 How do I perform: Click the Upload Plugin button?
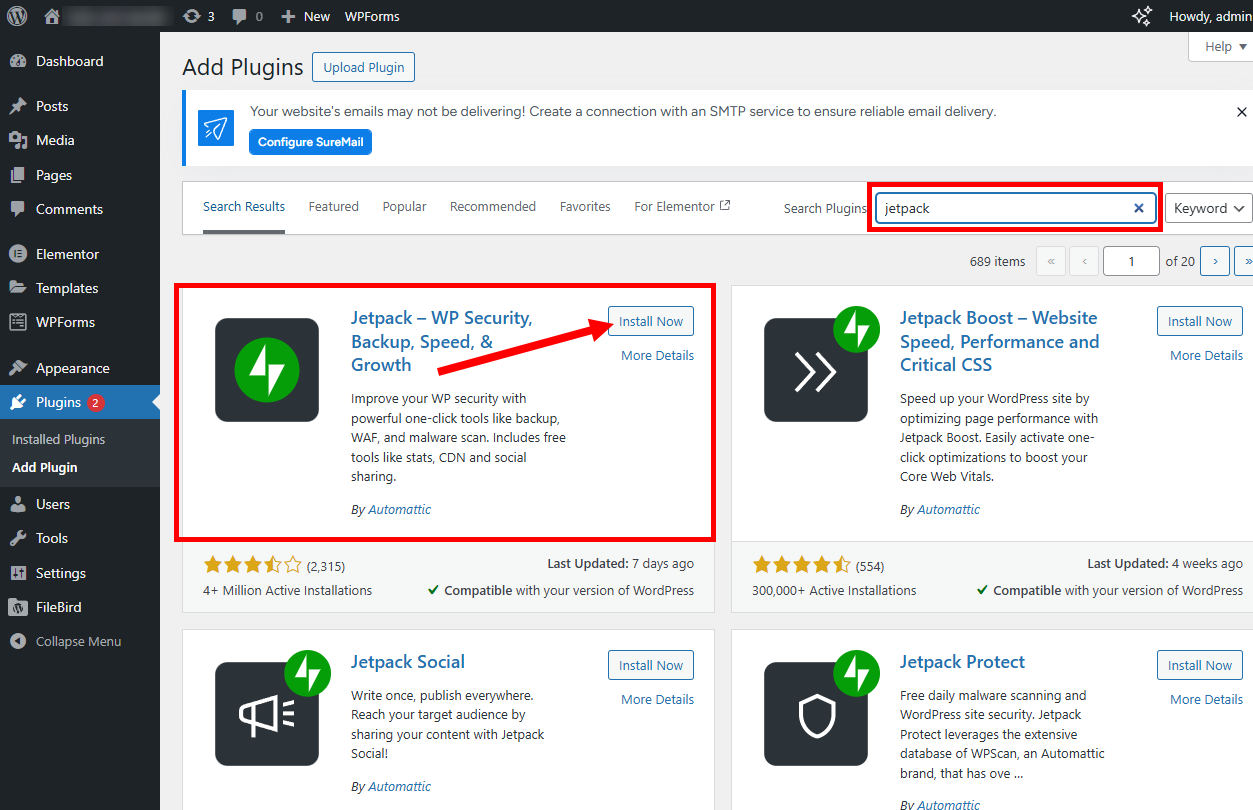pyautogui.click(x=364, y=67)
